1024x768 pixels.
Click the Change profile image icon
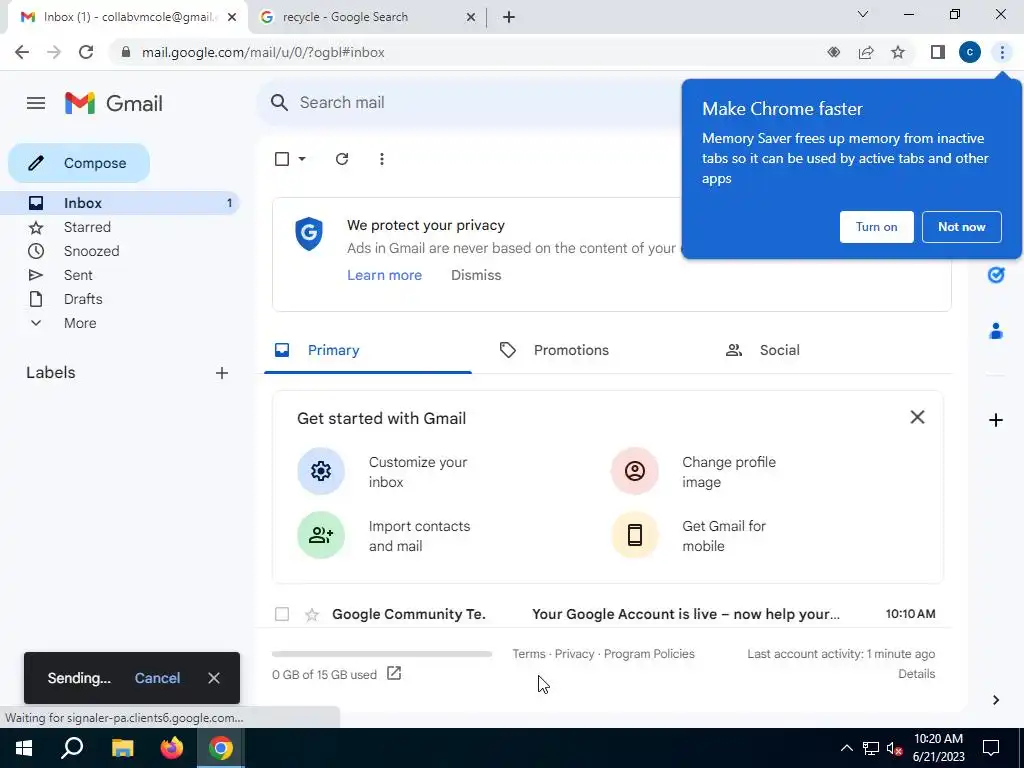[x=634, y=472]
